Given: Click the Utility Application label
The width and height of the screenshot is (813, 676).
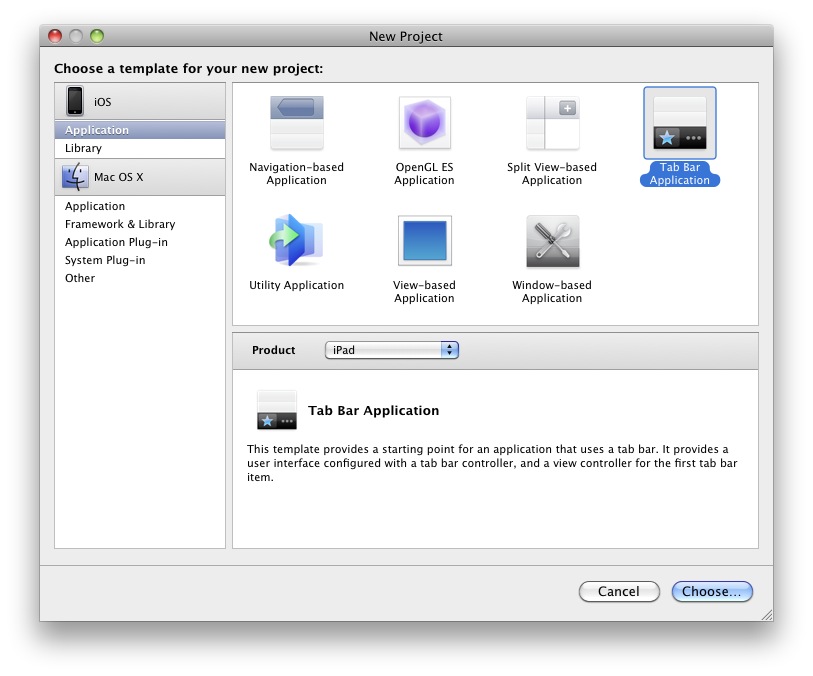Looking at the screenshot, I should pos(297,285).
